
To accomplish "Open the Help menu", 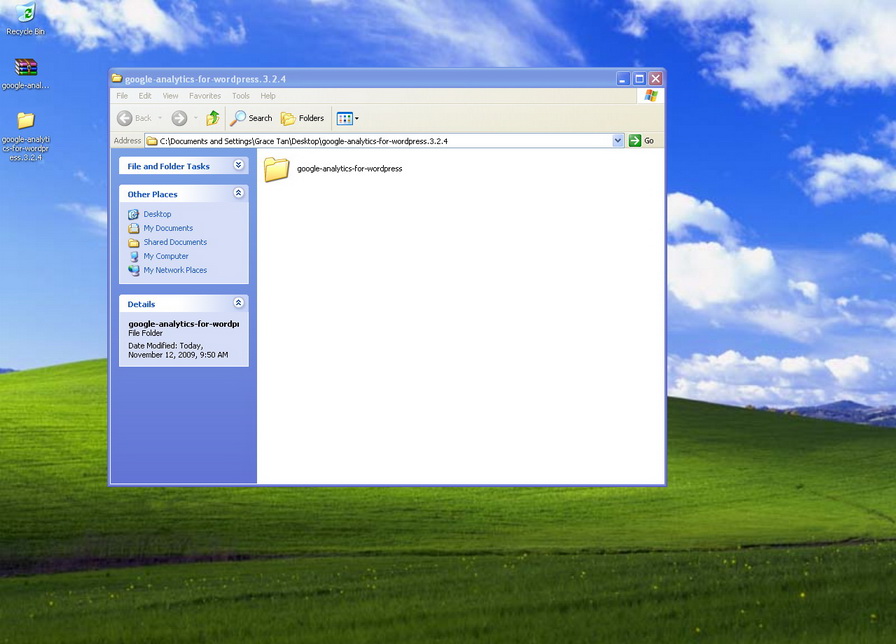I will coord(268,96).
